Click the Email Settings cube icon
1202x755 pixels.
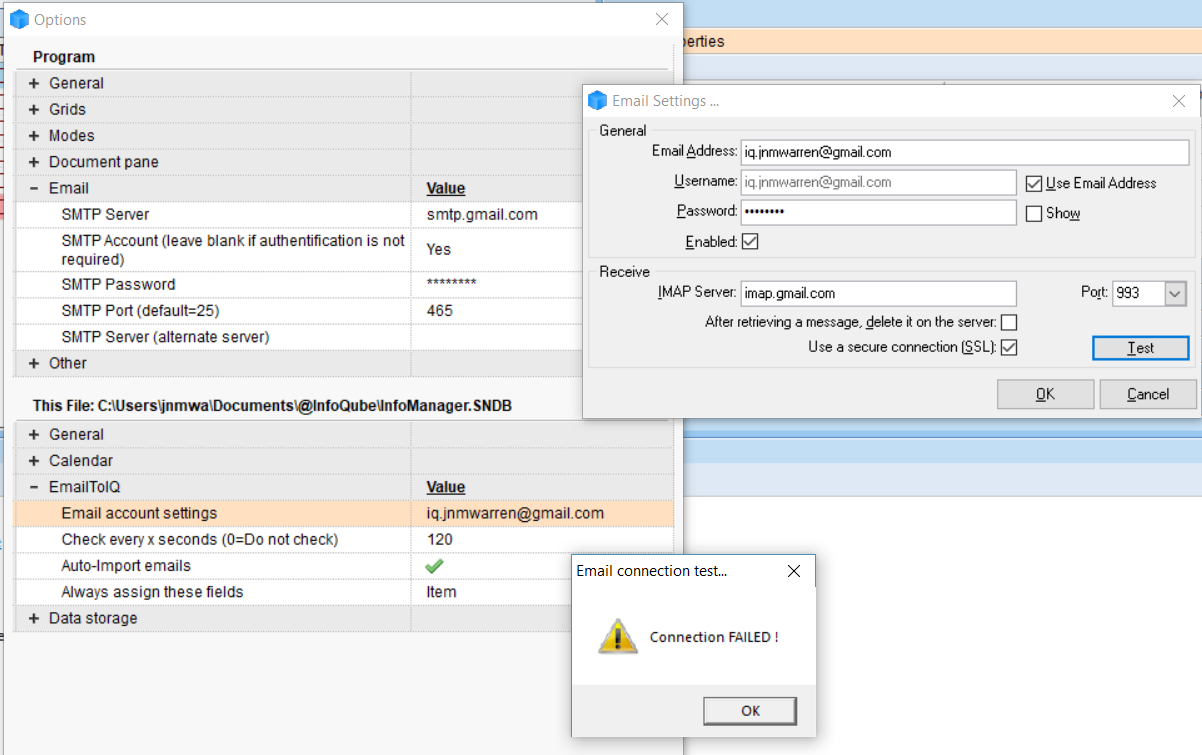click(x=597, y=100)
